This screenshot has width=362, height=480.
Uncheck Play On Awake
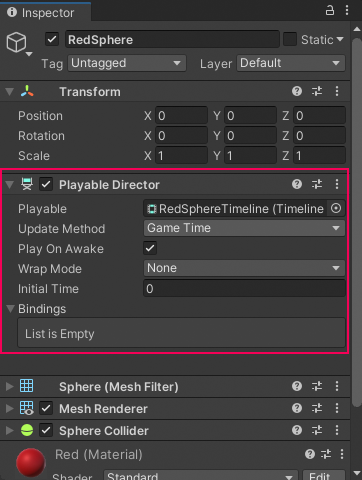(150, 248)
